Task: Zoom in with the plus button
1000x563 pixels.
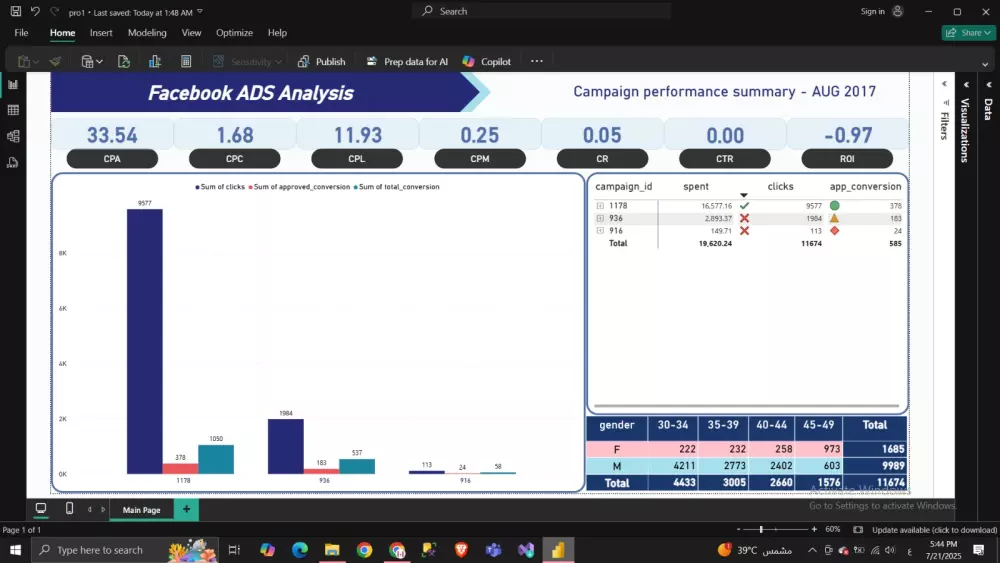Action: [x=814, y=529]
